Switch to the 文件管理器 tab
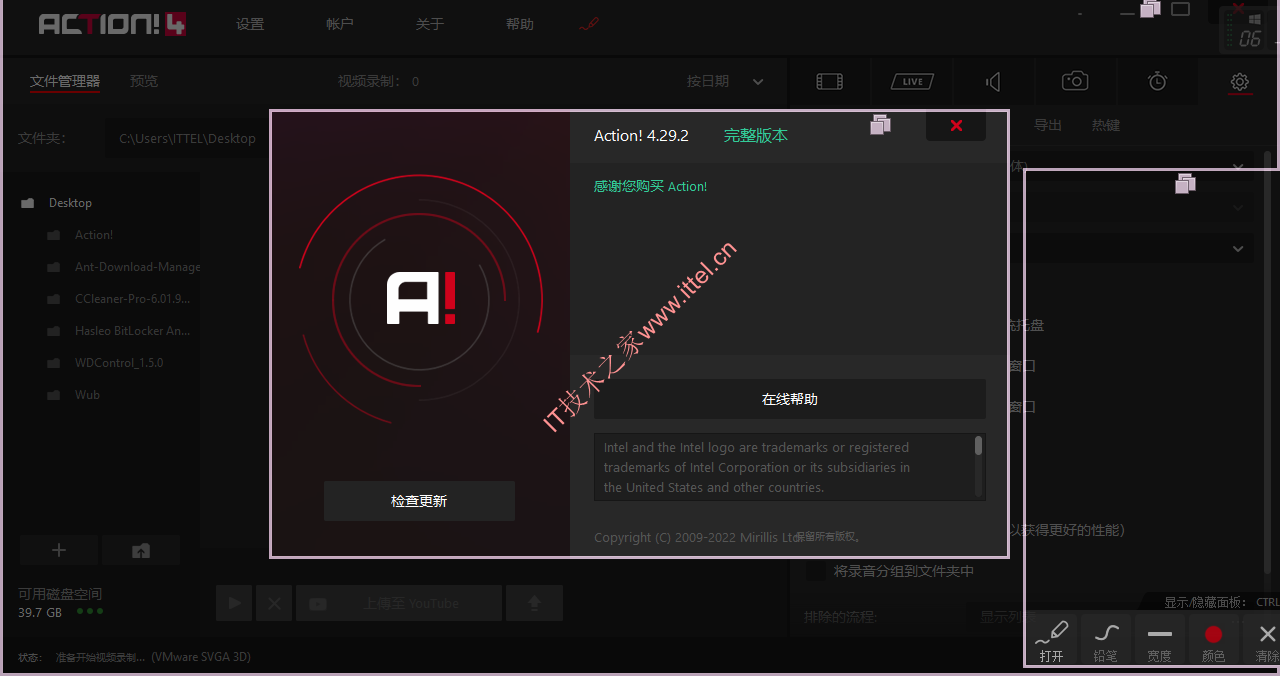 click(x=65, y=81)
